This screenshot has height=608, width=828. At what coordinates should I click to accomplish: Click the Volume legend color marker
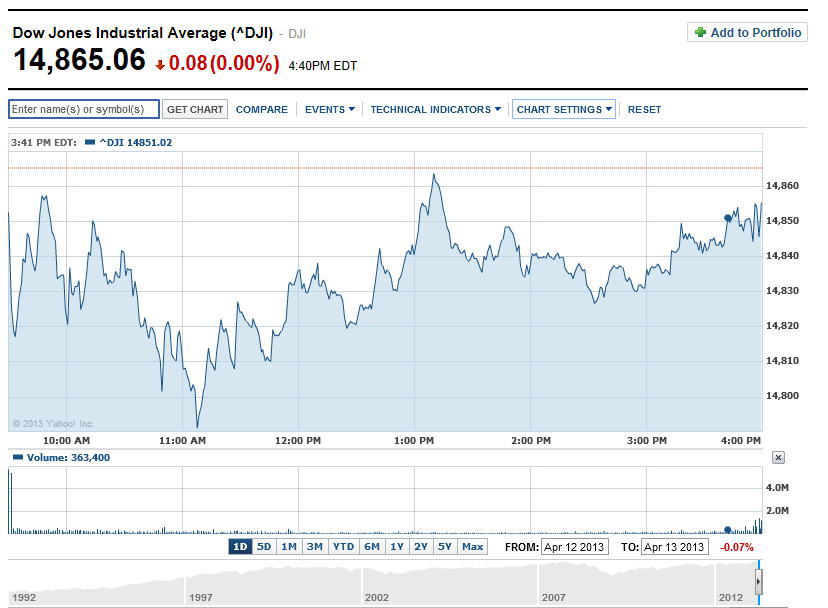coord(18,457)
